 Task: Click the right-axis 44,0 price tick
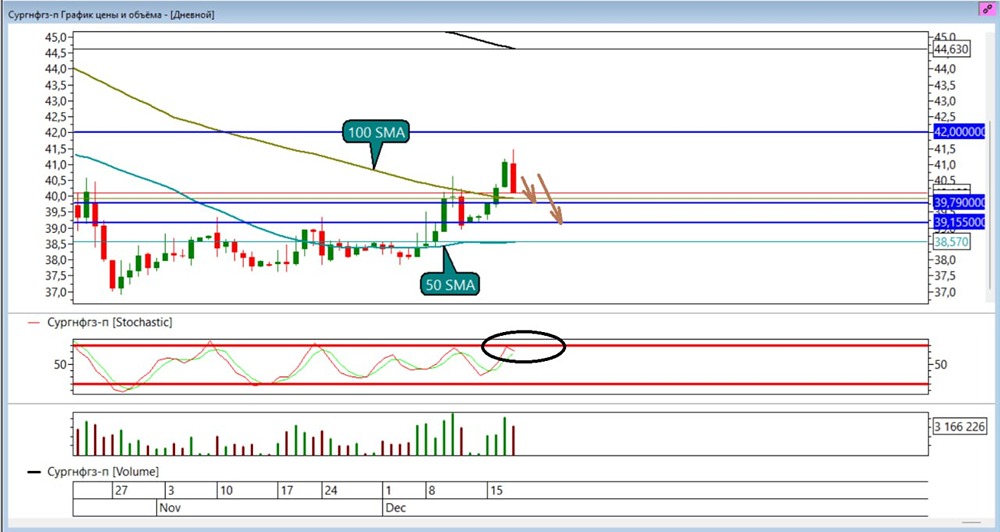tap(943, 69)
